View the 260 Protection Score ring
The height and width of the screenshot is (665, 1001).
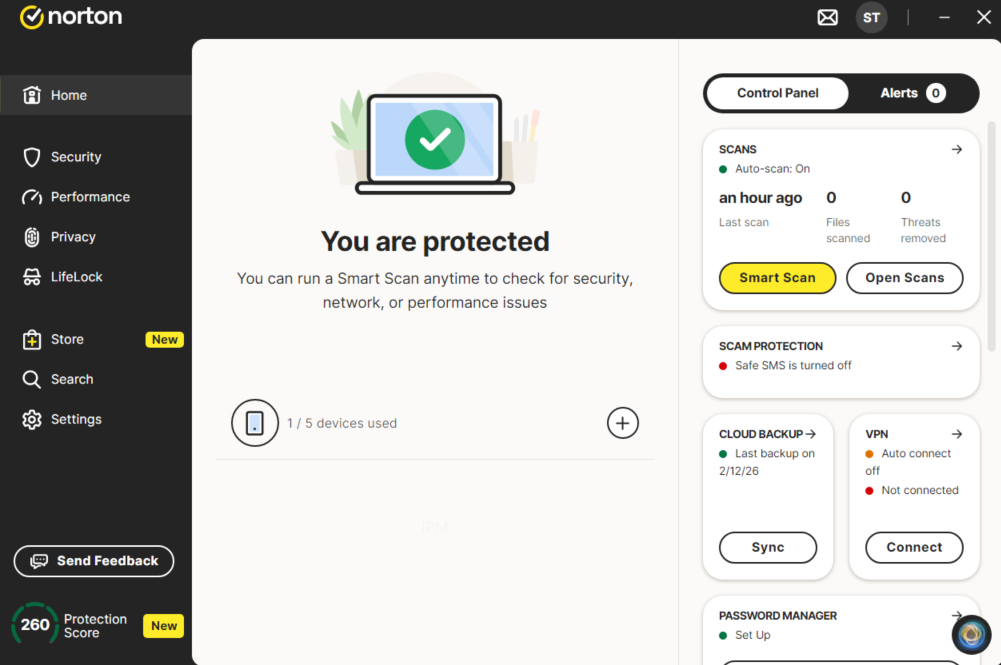tap(34, 624)
